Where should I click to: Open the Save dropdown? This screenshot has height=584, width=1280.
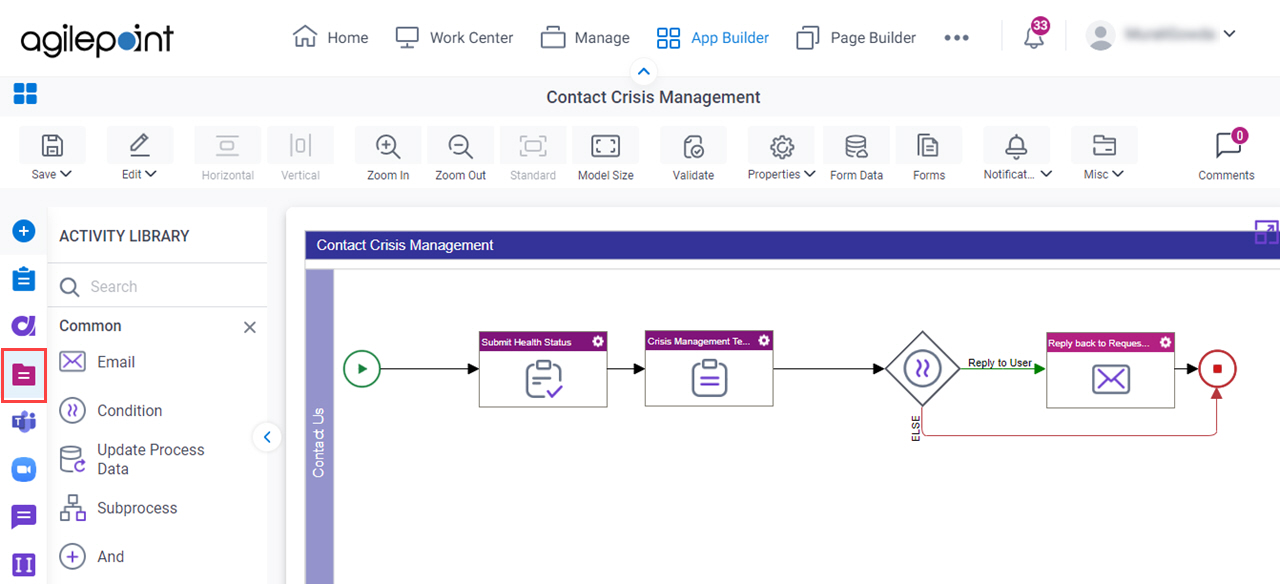(51, 156)
